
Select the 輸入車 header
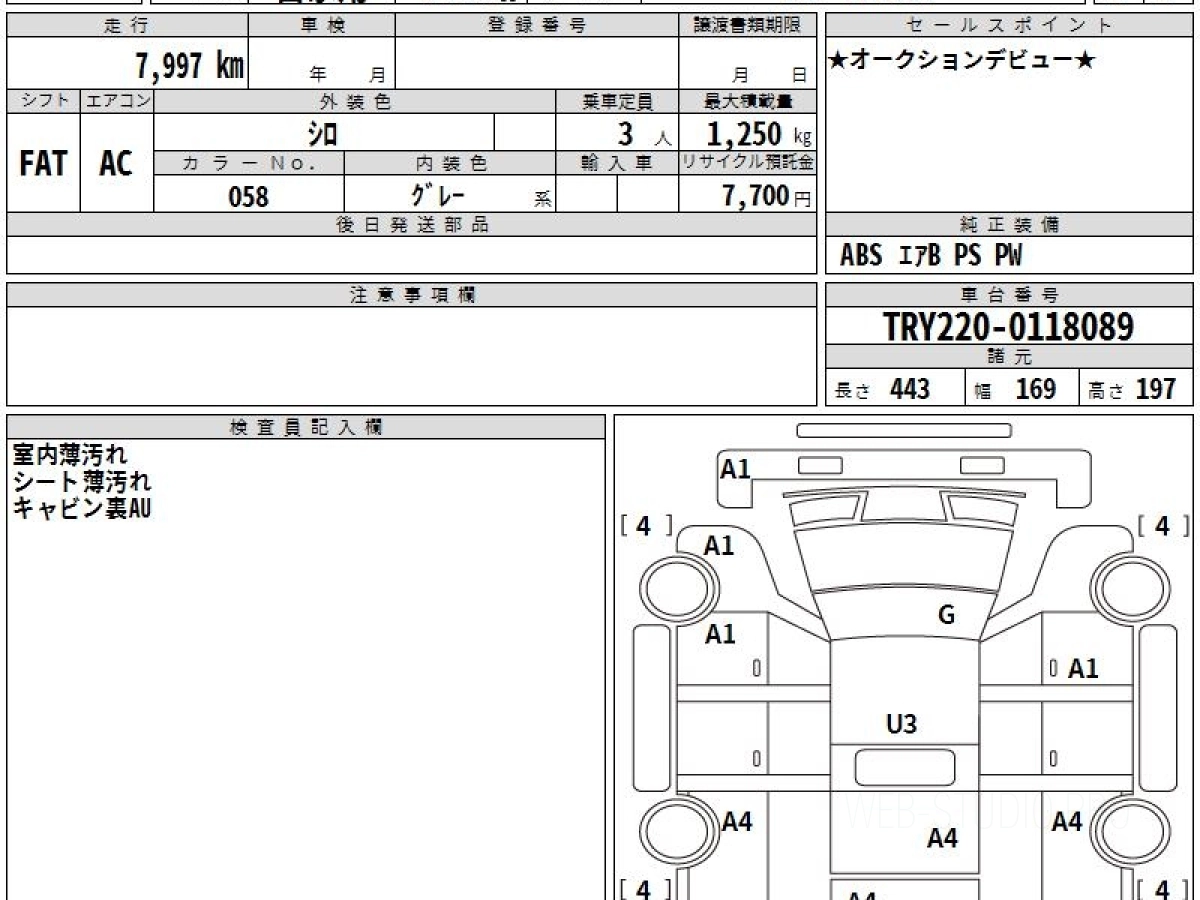click(x=617, y=164)
